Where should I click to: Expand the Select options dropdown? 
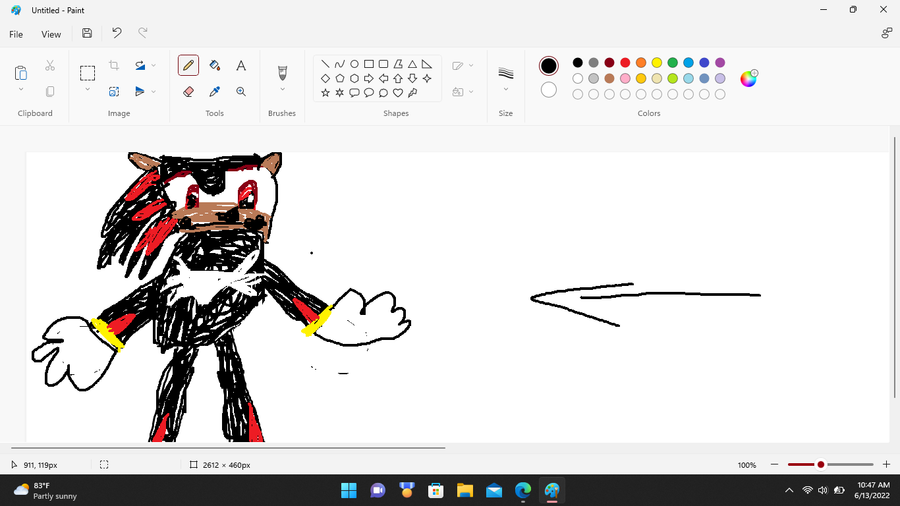pyautogui.click(x=87, y=89)
